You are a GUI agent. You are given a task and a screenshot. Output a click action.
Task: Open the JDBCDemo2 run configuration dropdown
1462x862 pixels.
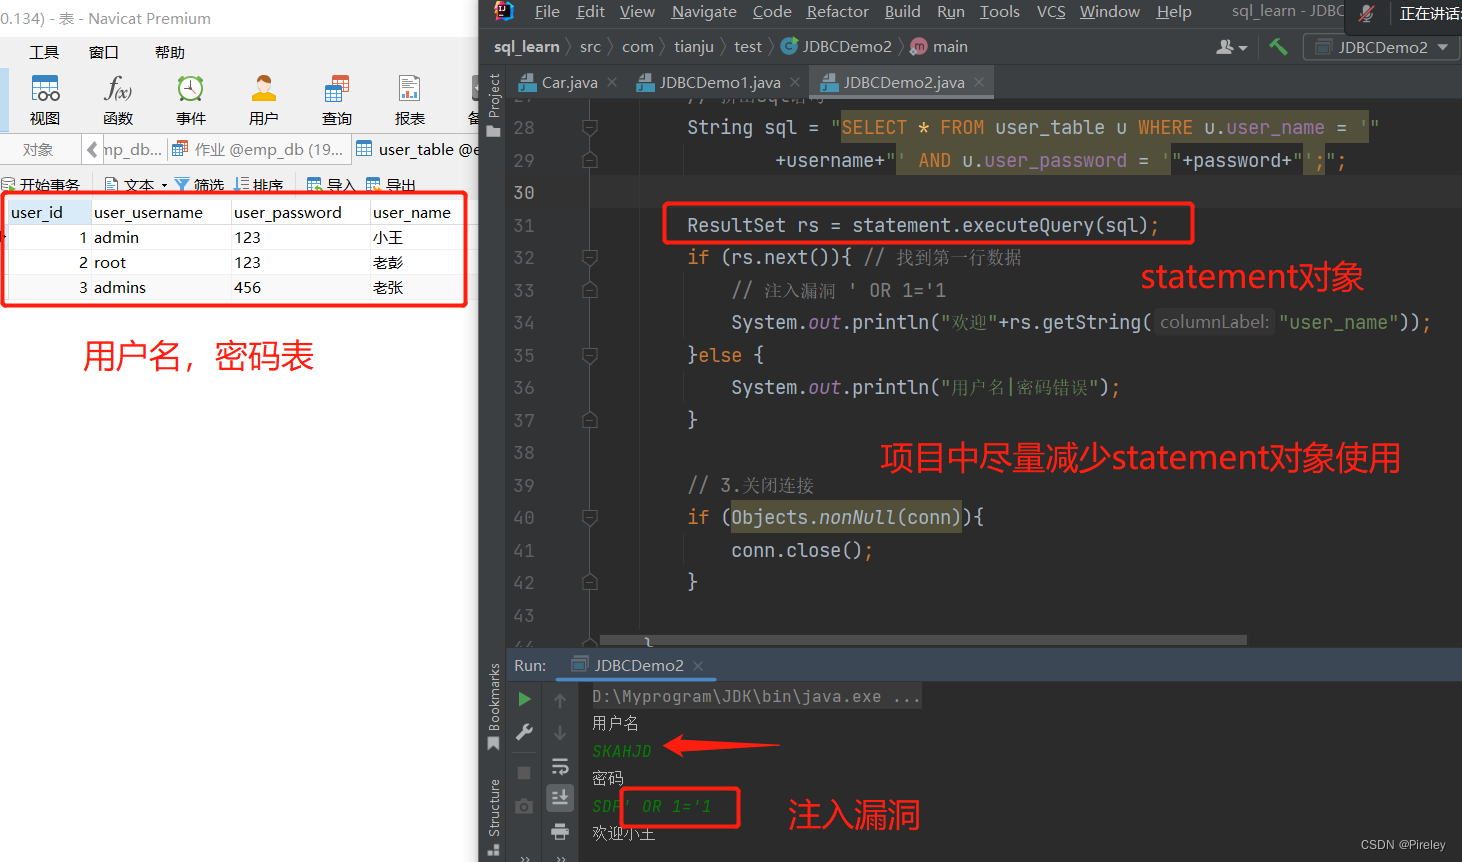coord(1382,47)
